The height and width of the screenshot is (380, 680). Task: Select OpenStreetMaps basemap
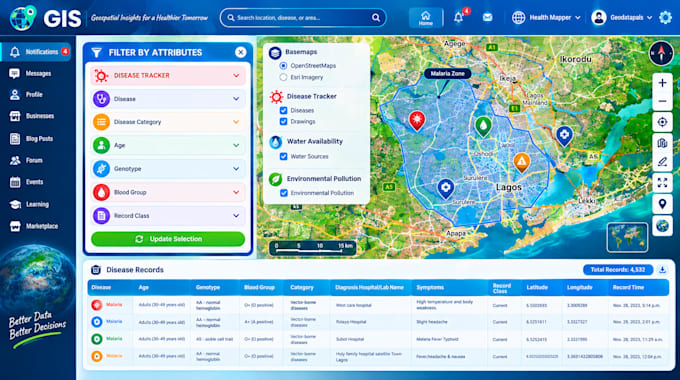[283, 66]
